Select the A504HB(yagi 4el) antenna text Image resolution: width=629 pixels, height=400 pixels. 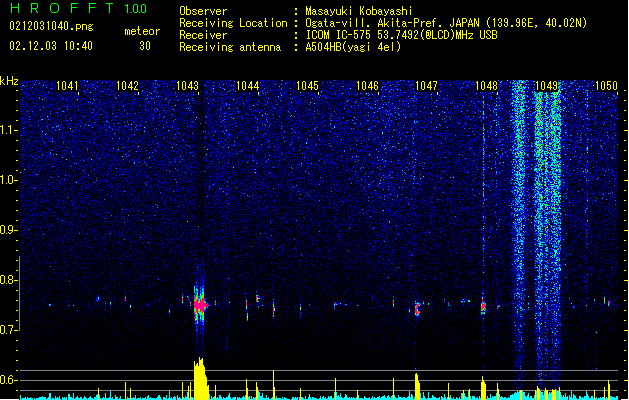click(353, 47)
